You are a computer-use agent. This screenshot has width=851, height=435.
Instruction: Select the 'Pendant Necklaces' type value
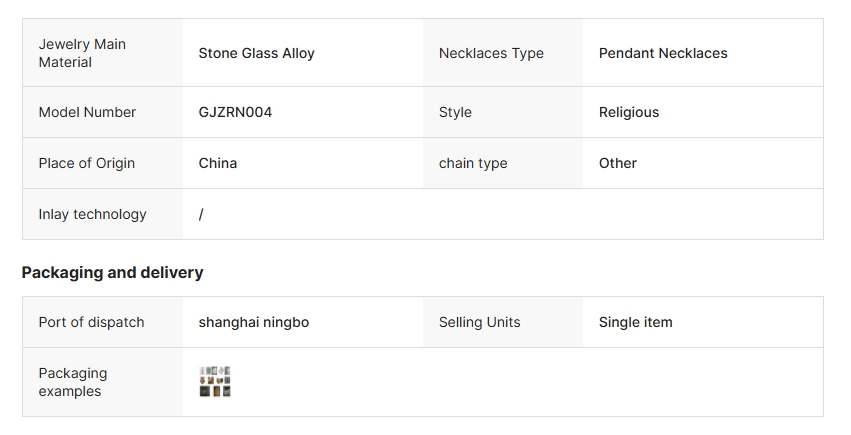pos(663,53)
